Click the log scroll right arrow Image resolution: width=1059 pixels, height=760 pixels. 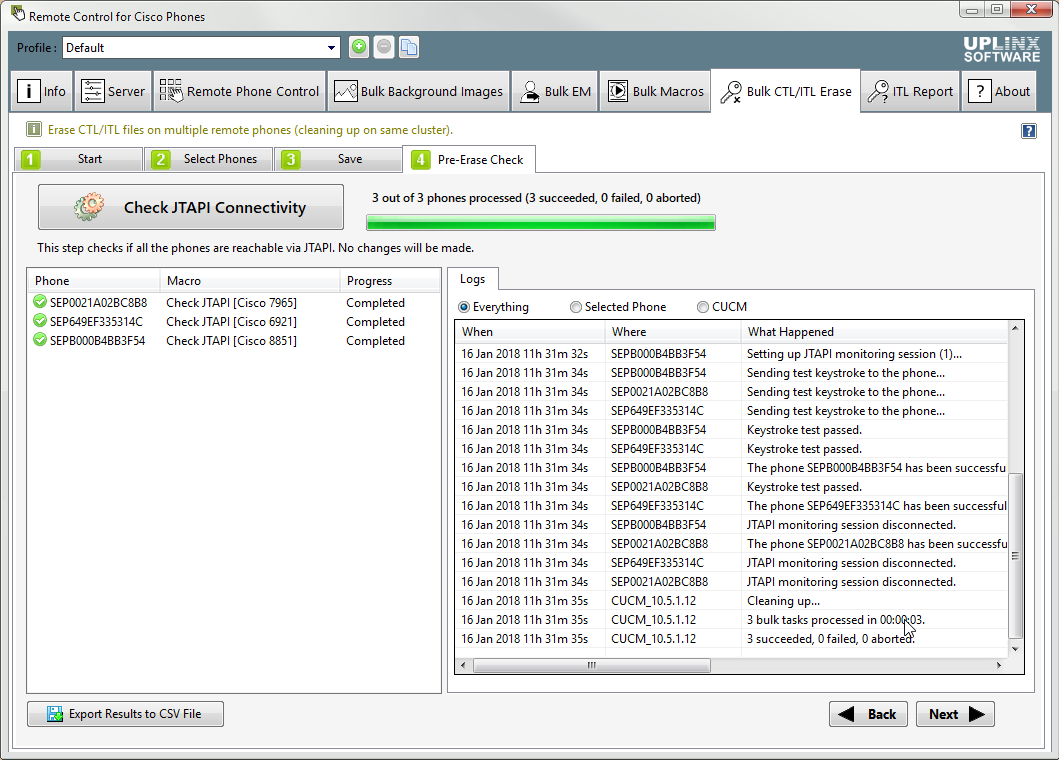click(x=999, y=665)
